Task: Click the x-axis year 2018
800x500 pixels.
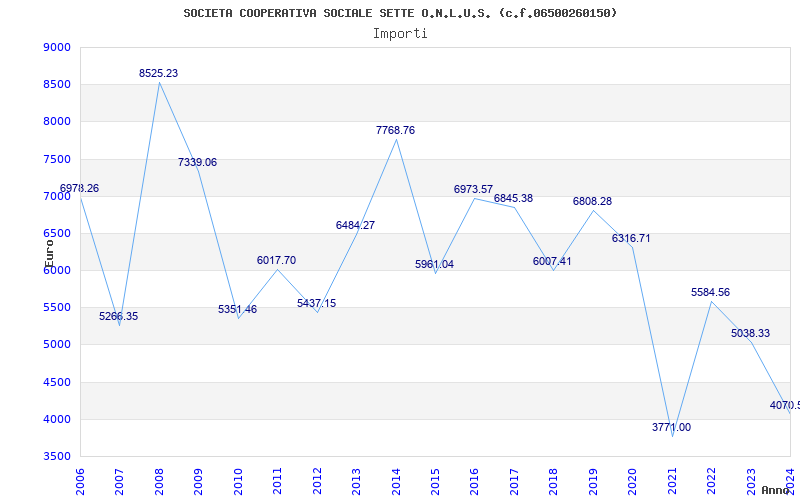Action: coord(554,481)
